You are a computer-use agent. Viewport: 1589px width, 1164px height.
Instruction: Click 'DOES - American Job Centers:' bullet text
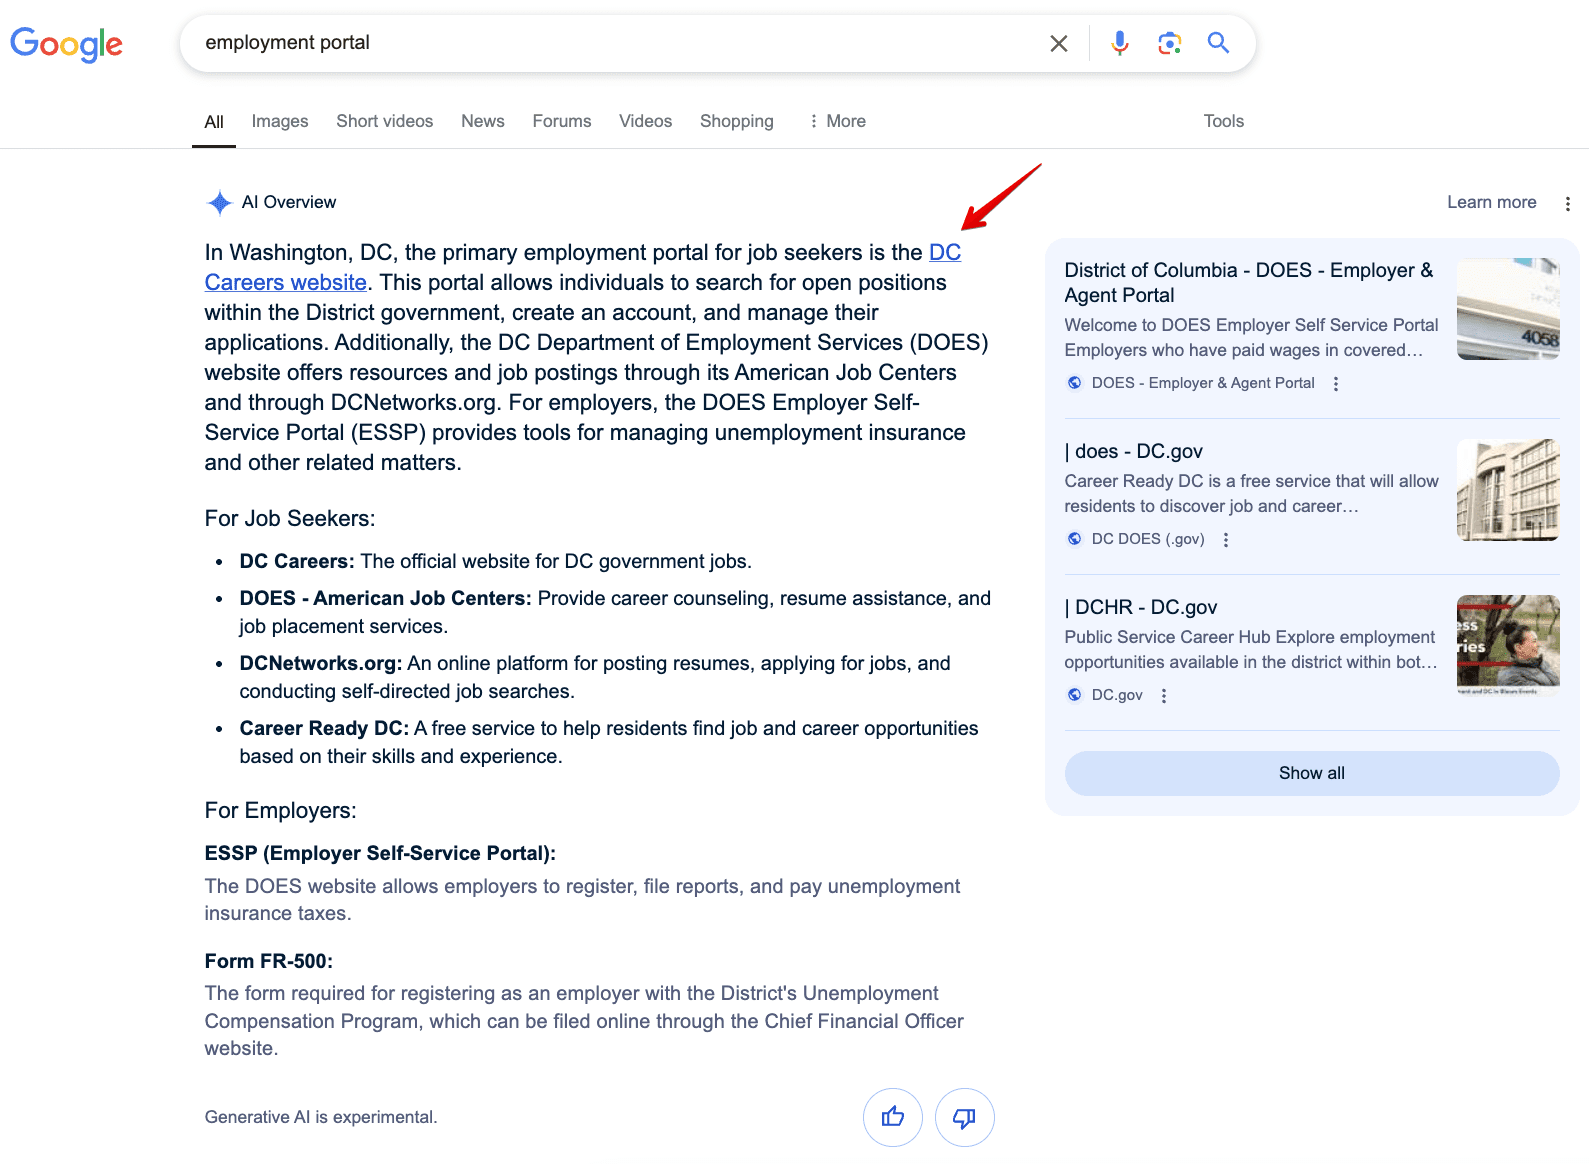385,599
